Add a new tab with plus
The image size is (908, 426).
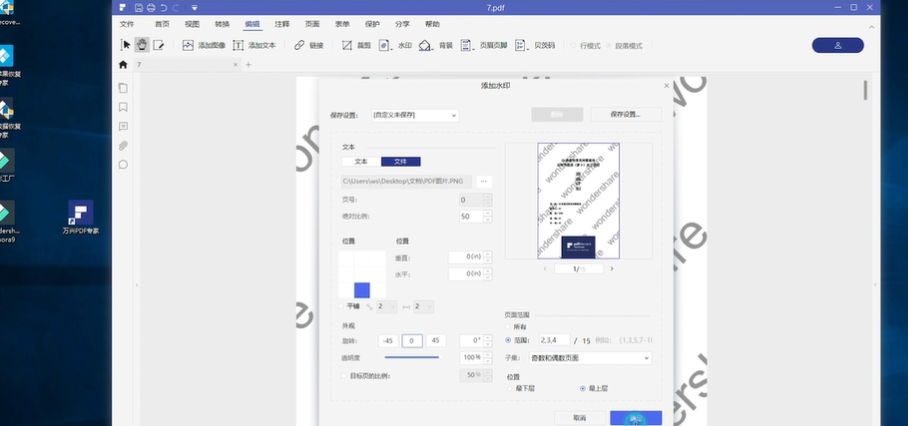coord(248,65)
